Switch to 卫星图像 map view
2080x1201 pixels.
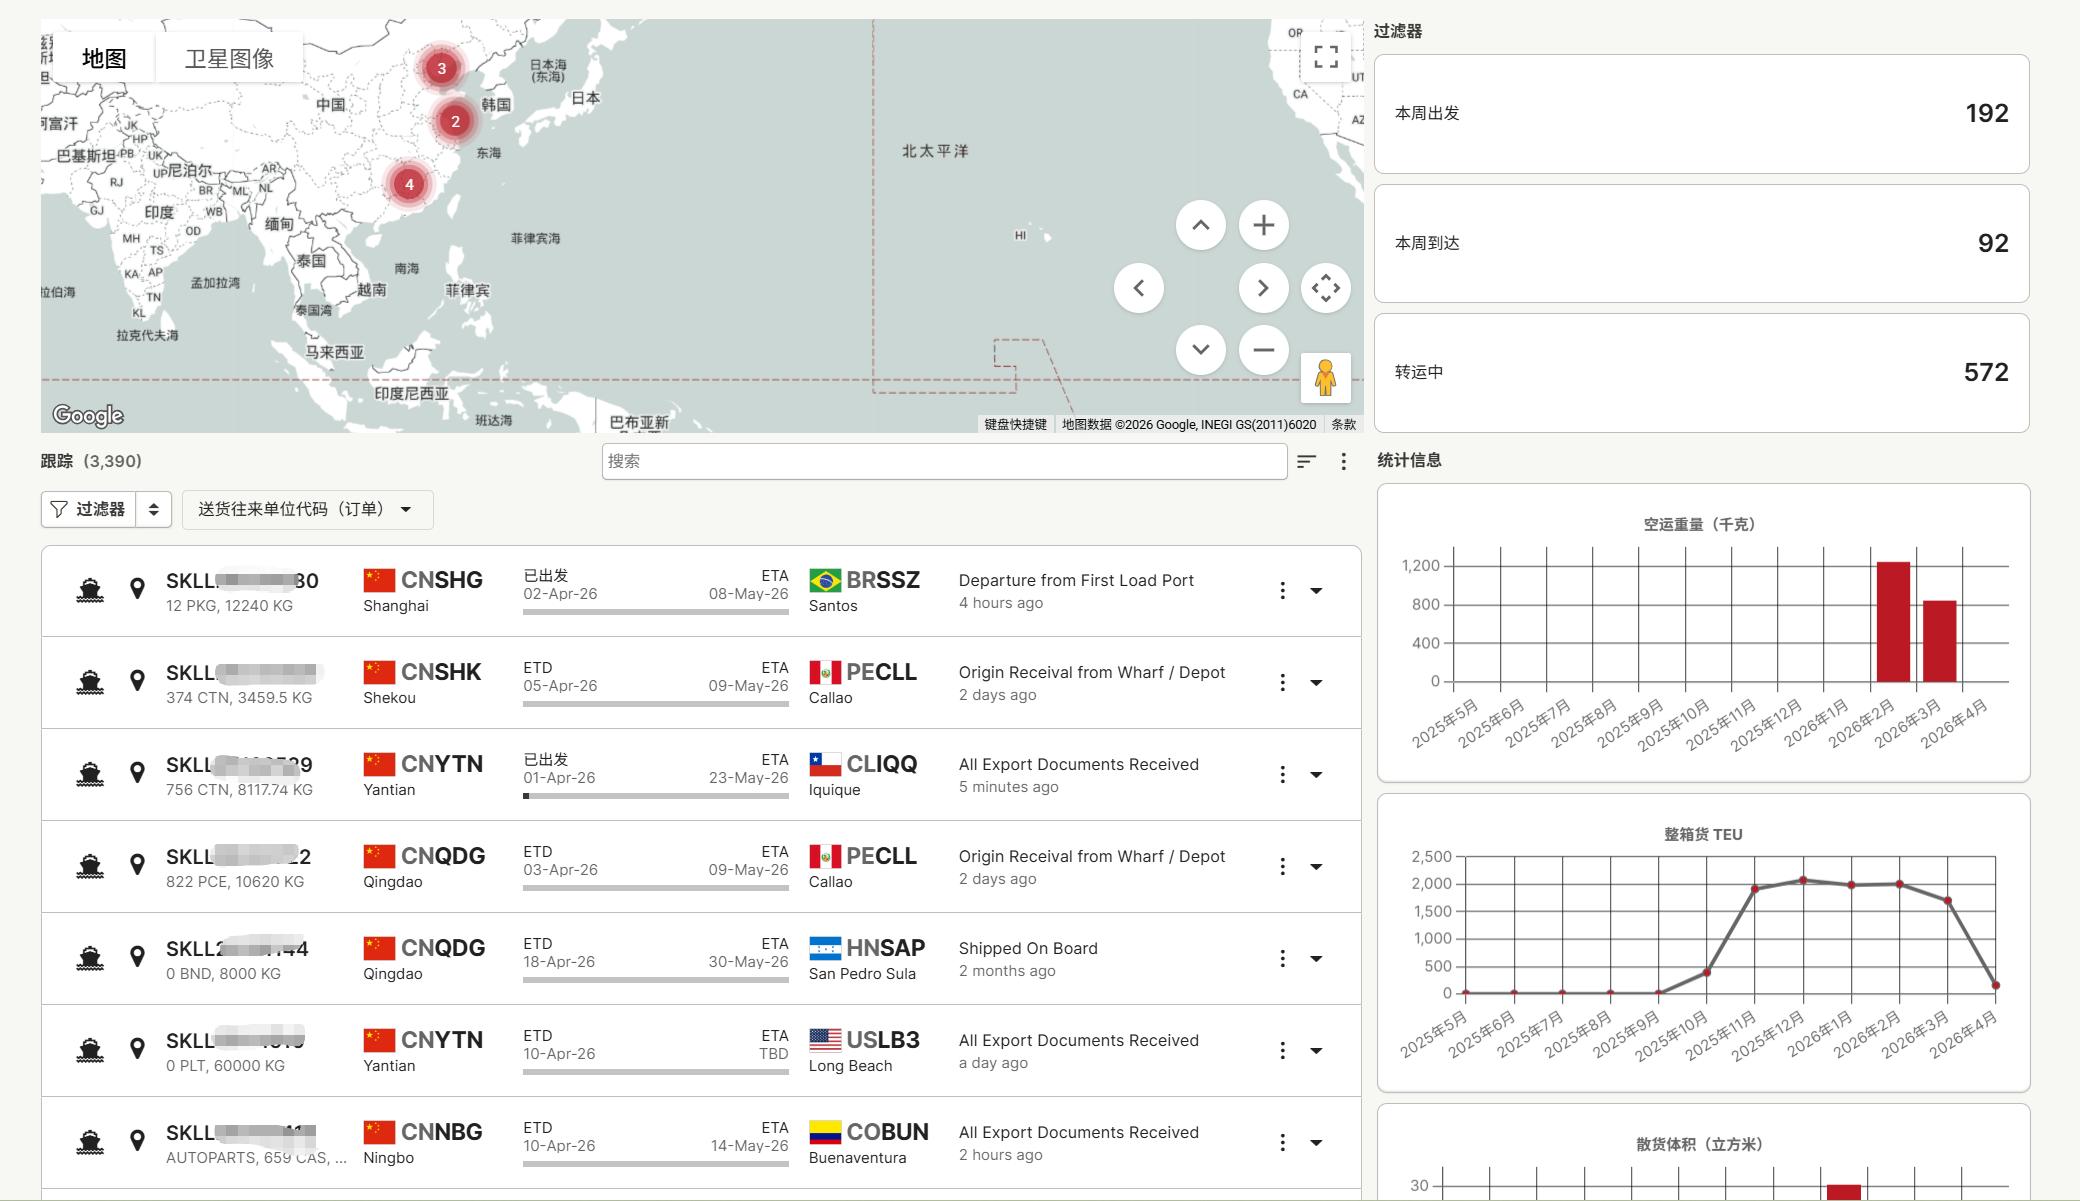[x=229, y=59]
